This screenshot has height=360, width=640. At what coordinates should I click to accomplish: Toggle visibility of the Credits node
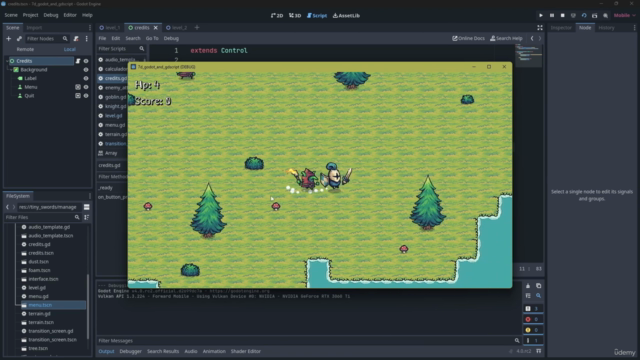point(86,61)
